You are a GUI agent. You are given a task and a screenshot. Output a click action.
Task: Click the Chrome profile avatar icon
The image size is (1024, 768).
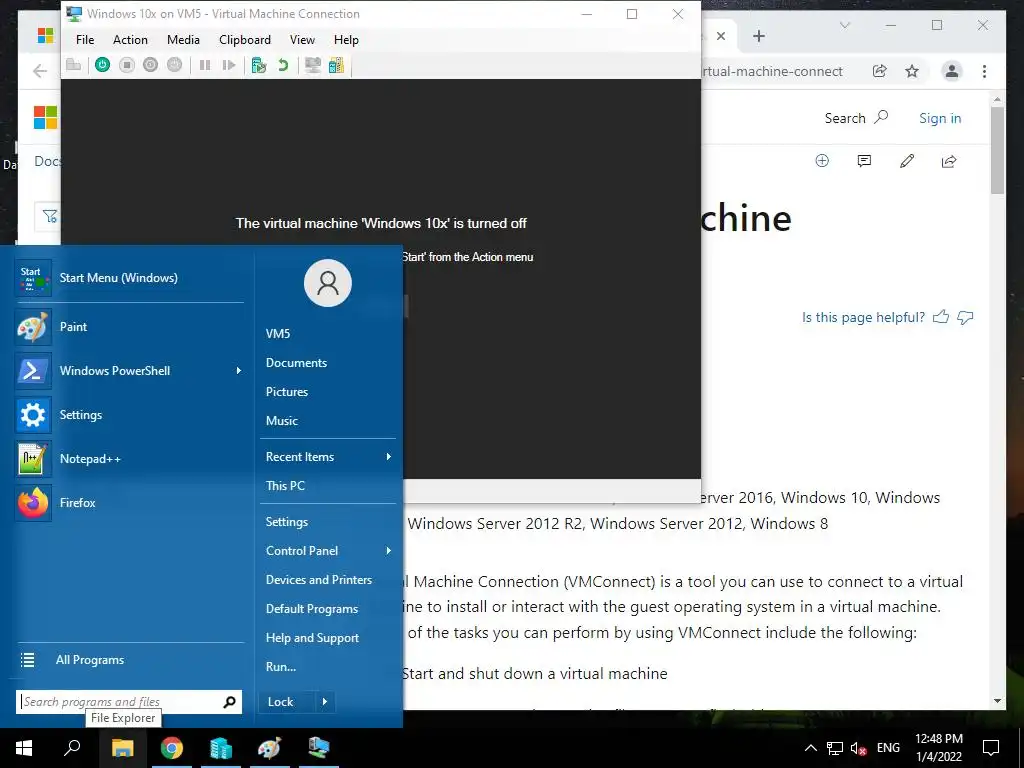952,71
